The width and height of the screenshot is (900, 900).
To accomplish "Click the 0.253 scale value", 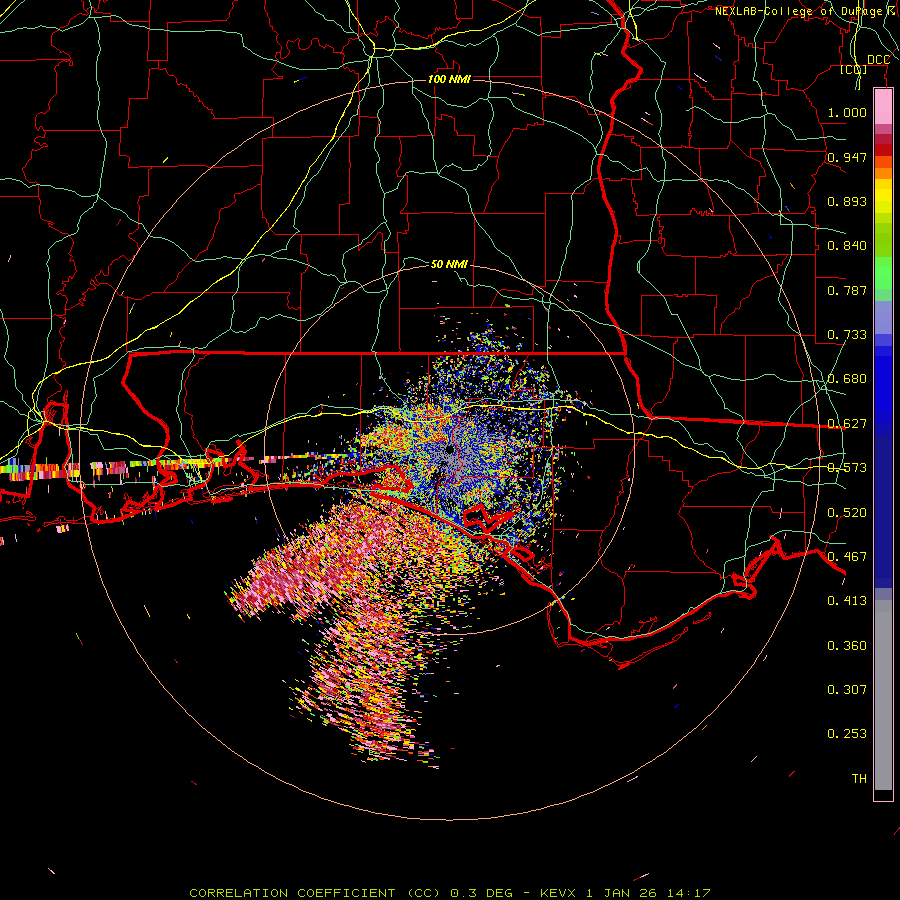I will (847, 734).
